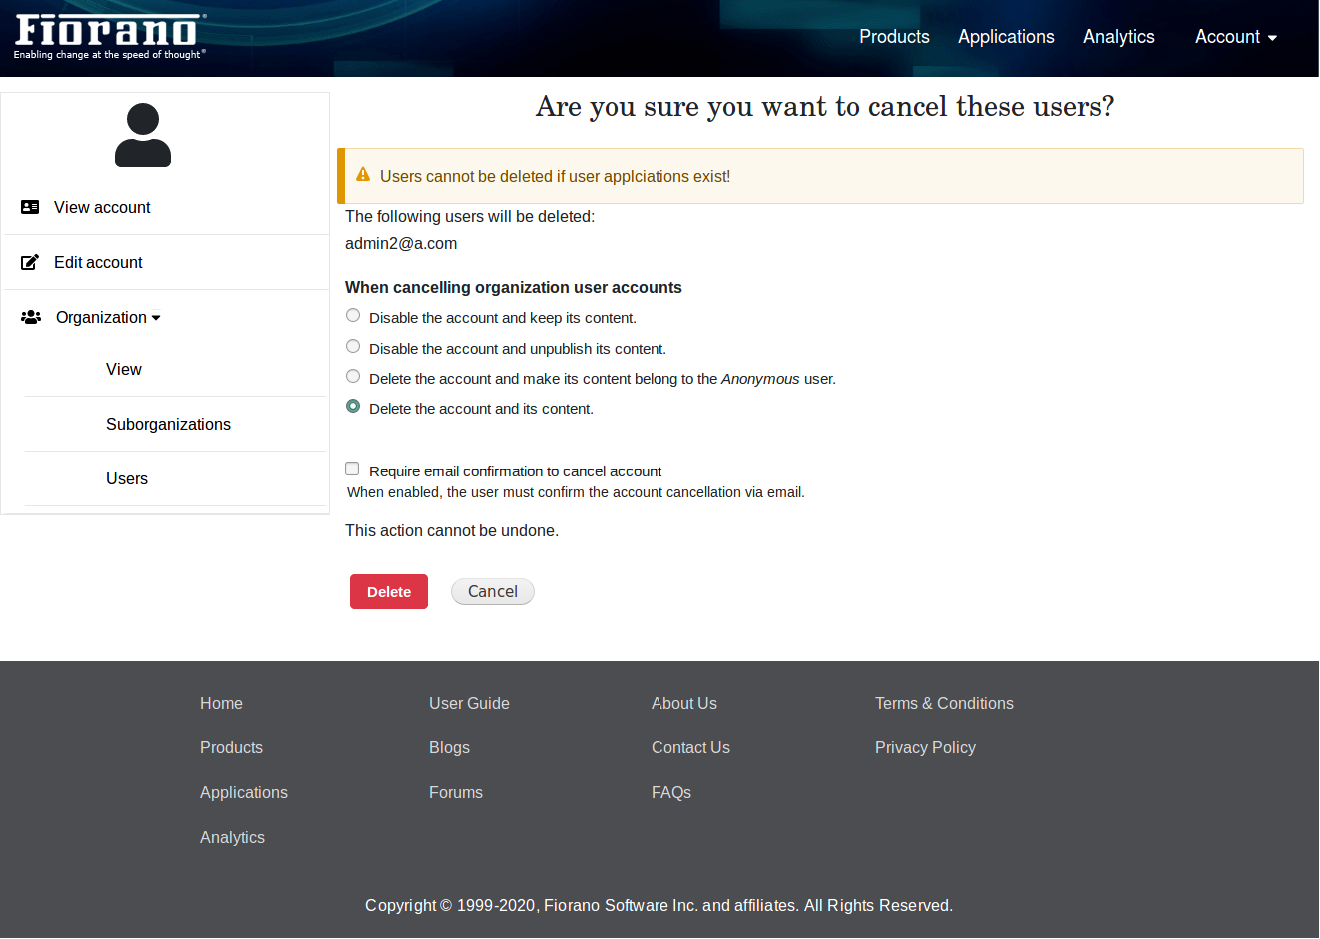
Task: Collapse the Organization sidebar menu
Action: click(108, 317)
